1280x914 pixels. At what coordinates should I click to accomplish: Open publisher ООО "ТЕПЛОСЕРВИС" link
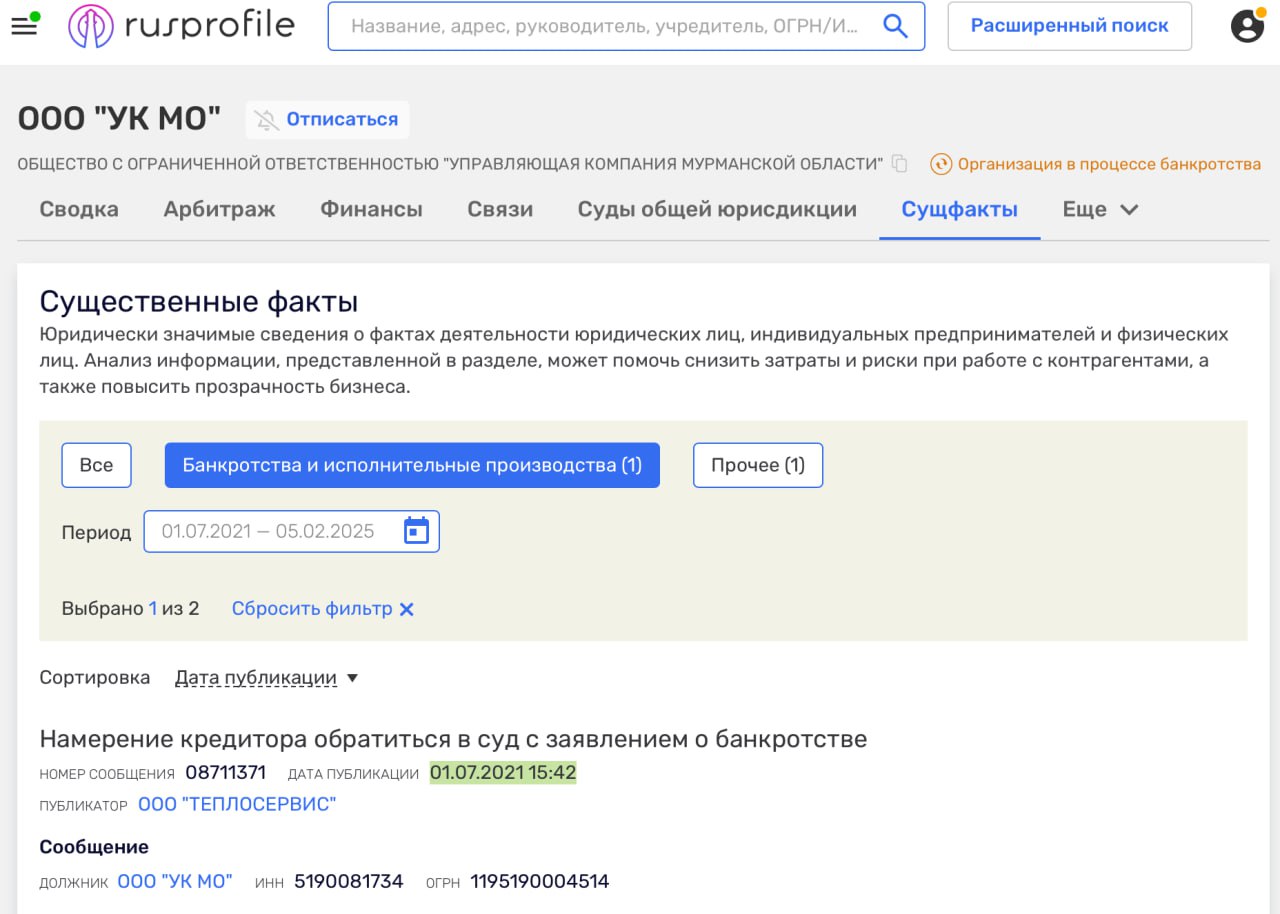[237, 805]
